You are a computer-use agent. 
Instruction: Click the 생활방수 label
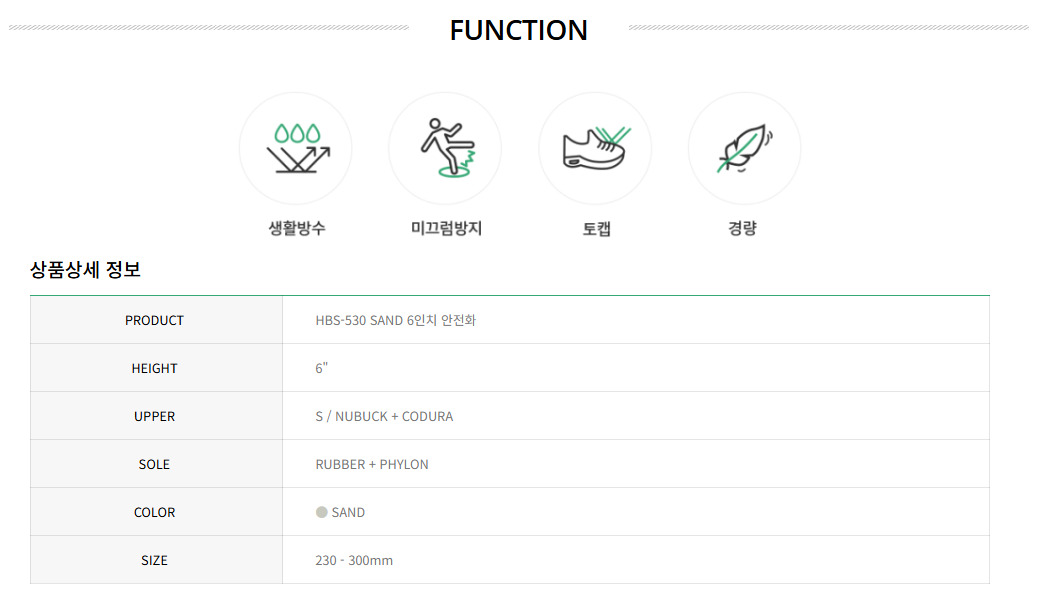(297, 228)
